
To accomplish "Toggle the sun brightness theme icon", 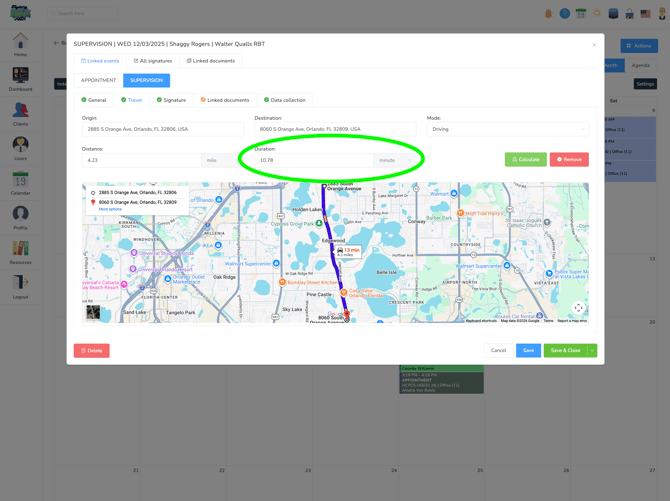I will [597, 14].
